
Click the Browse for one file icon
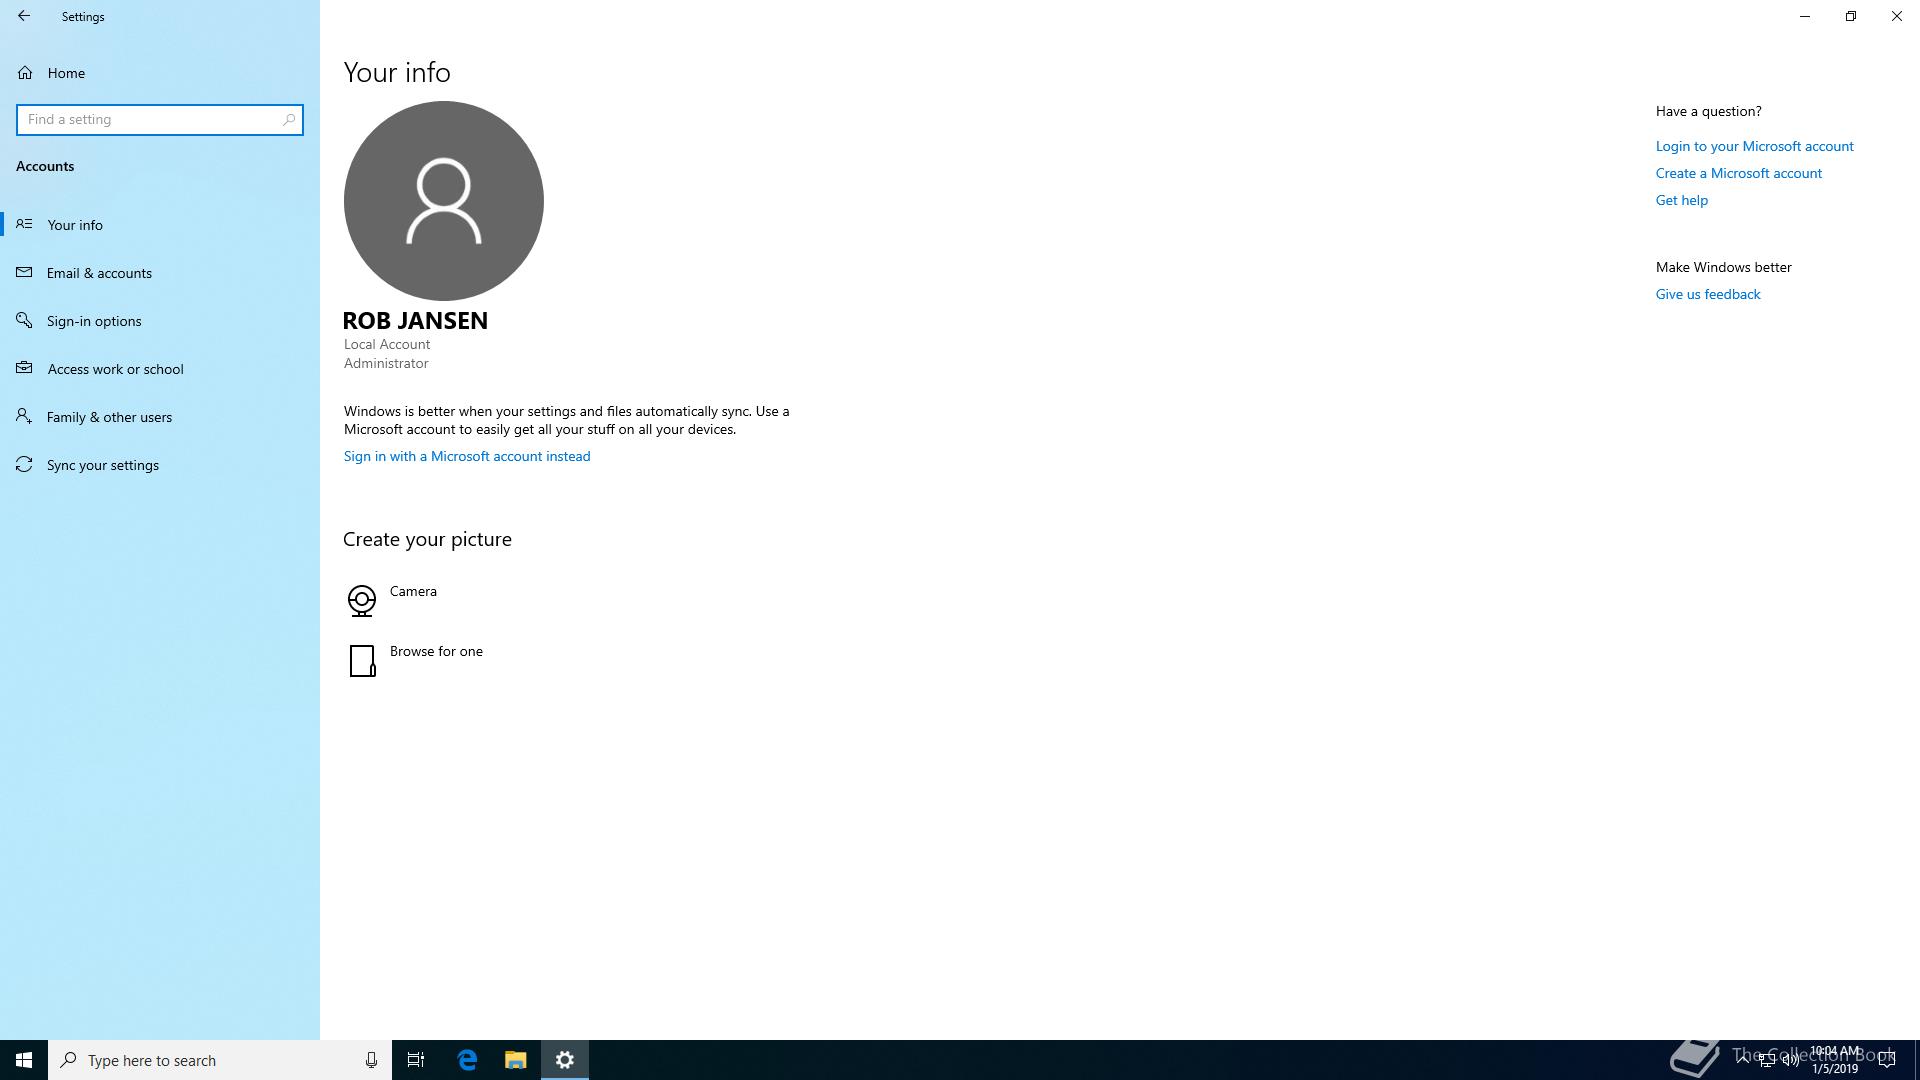[362, 660]
